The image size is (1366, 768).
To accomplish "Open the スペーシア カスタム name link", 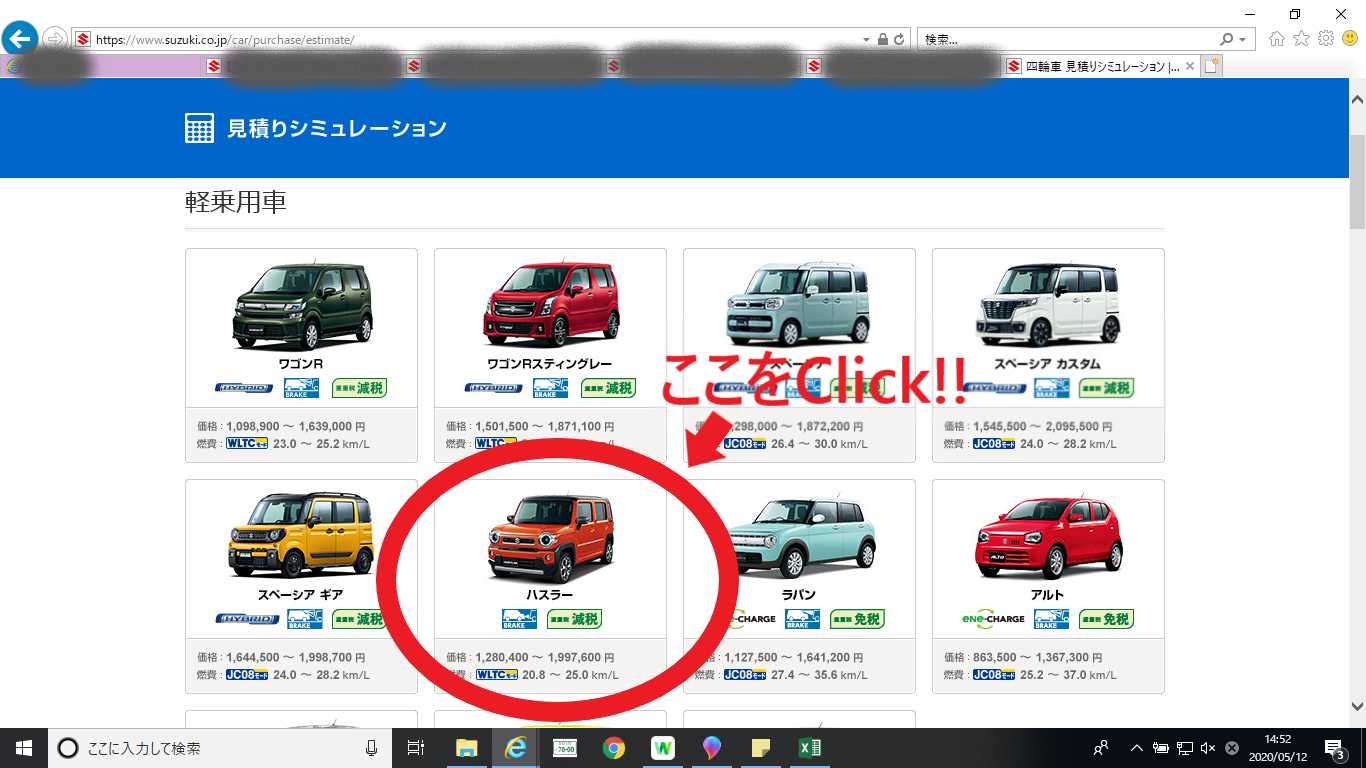I will (x=1048, y=364).
